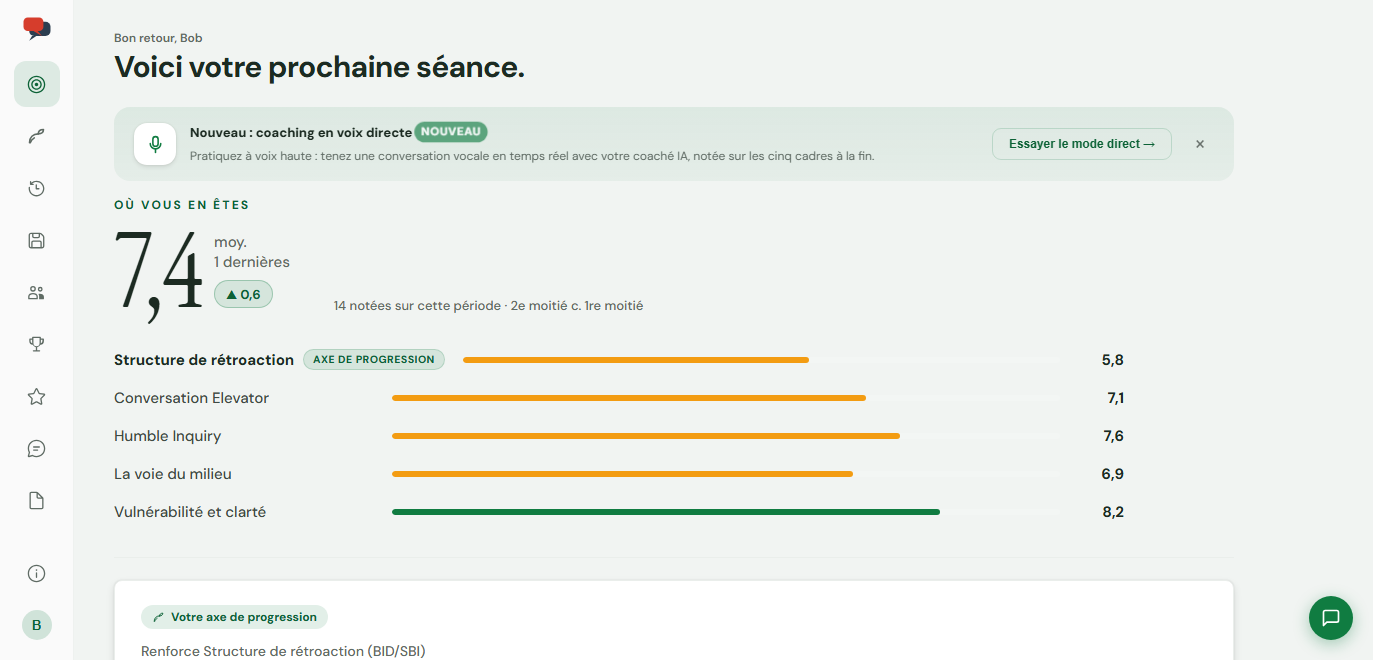The width and height of the screenshot is (1373, 660).
Task: Click the NOUVEAU badge
Action: (x=451, y=132)
